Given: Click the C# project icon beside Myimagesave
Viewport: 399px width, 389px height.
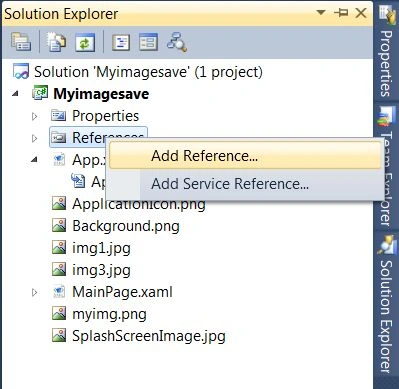Looking at the screenshot, I should pos(40,93).
